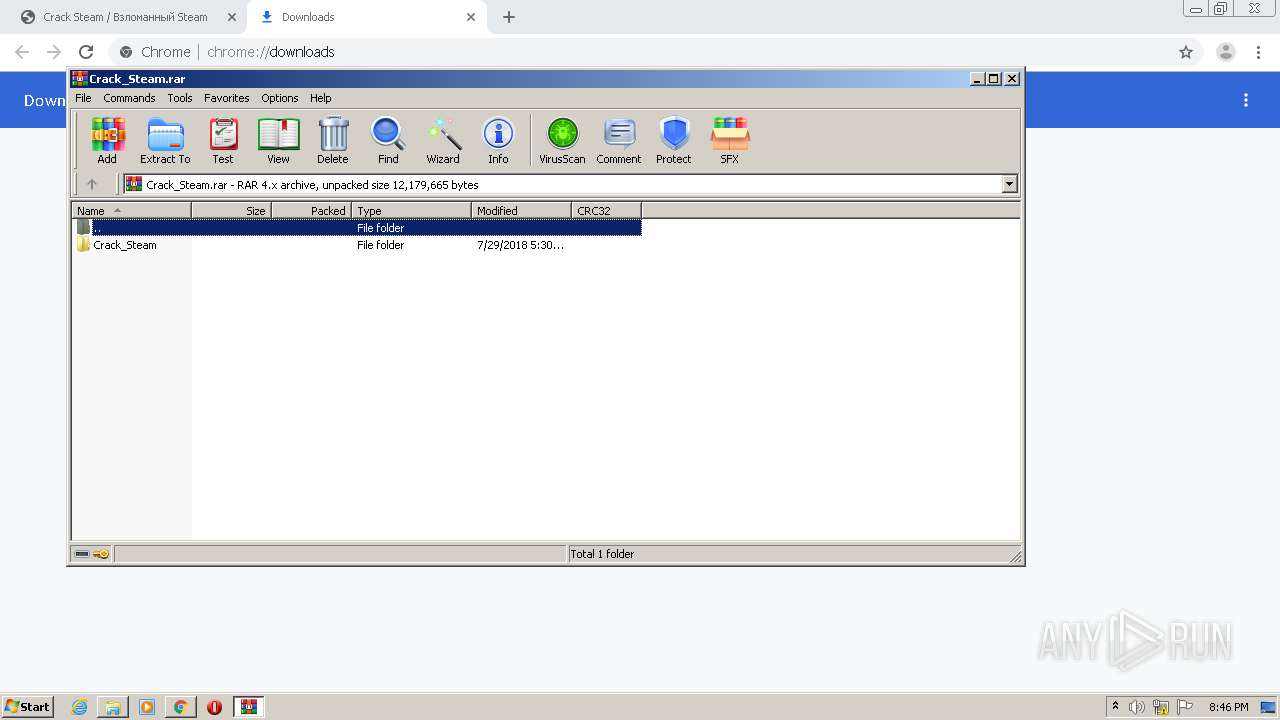Sort by Modified column header

click(x=521, y=210)
